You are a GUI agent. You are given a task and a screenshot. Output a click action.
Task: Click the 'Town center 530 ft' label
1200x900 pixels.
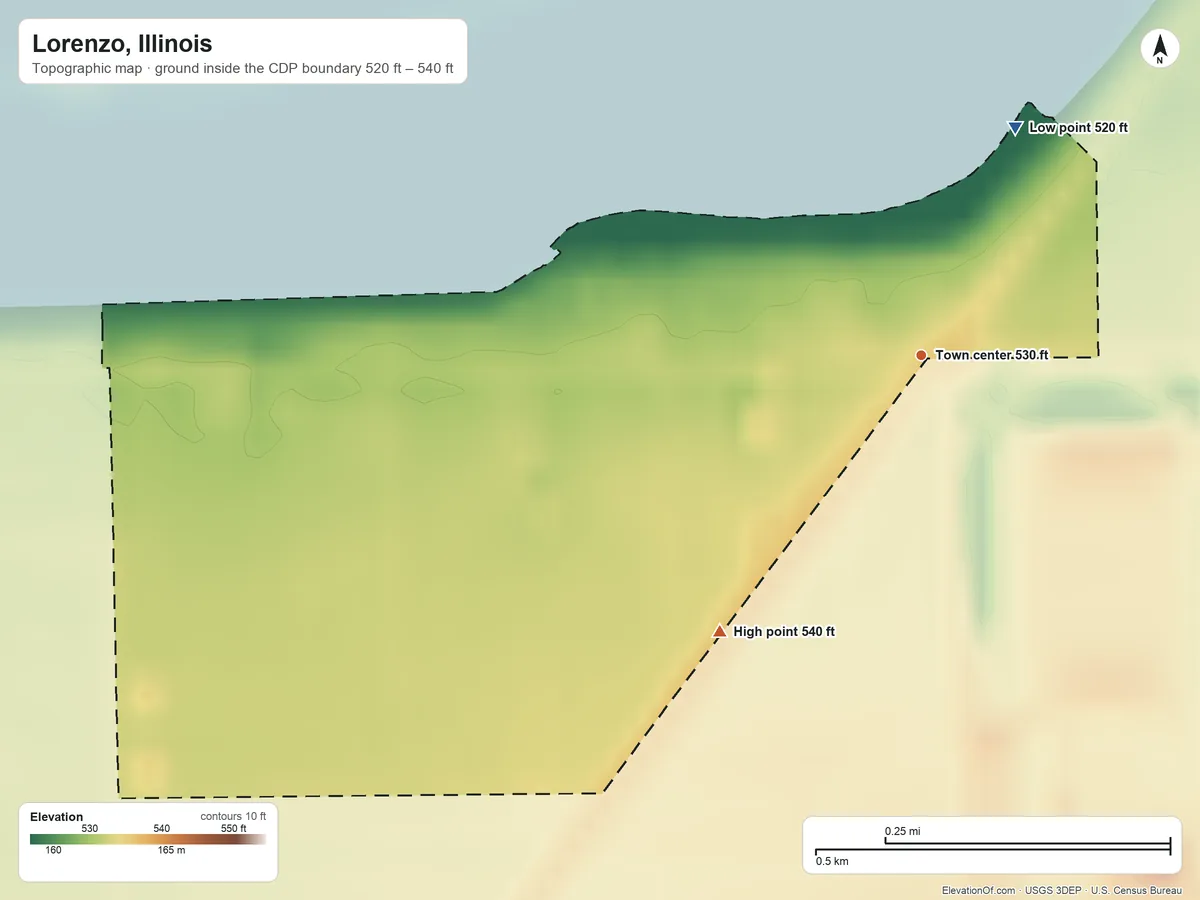pyautogui.click(x=992, y=355)
